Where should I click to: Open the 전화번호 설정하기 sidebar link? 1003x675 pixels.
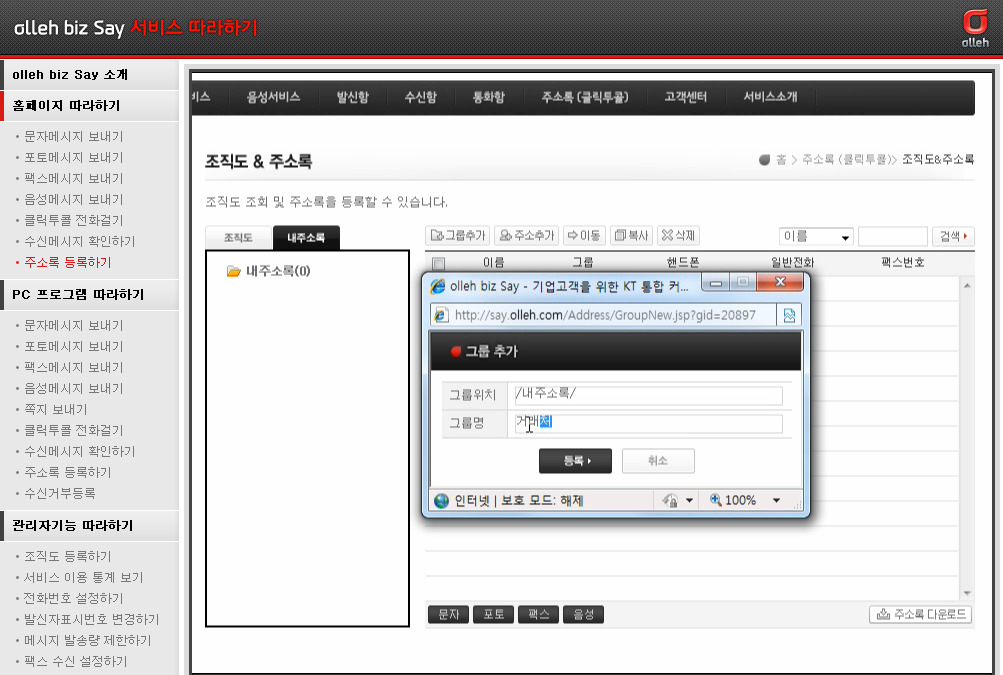click(x=74, y=599)
